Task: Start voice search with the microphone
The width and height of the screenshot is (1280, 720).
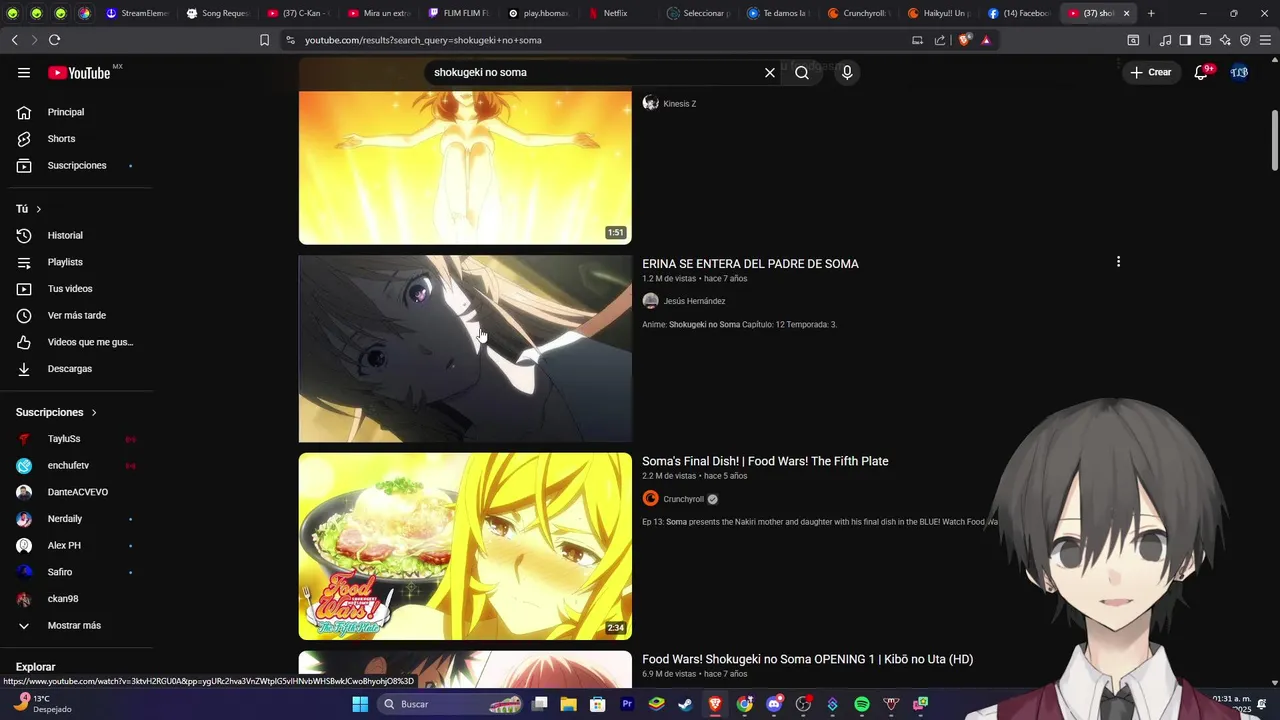Action: coord(847,72)
